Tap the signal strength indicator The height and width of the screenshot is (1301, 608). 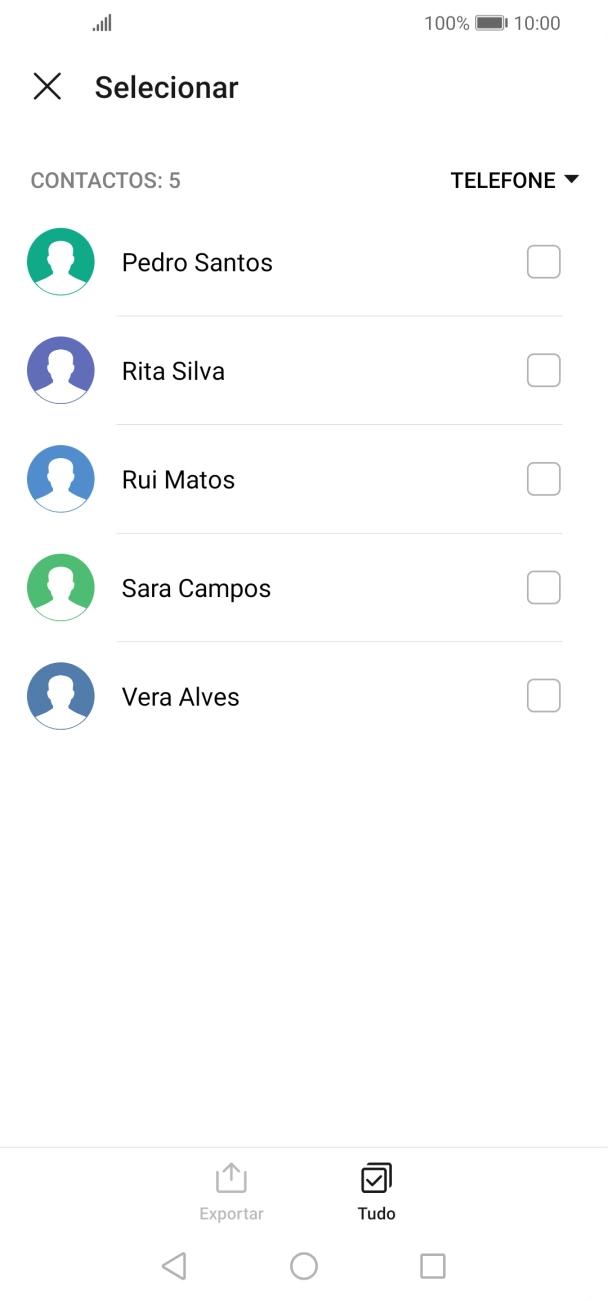[100, 22]
